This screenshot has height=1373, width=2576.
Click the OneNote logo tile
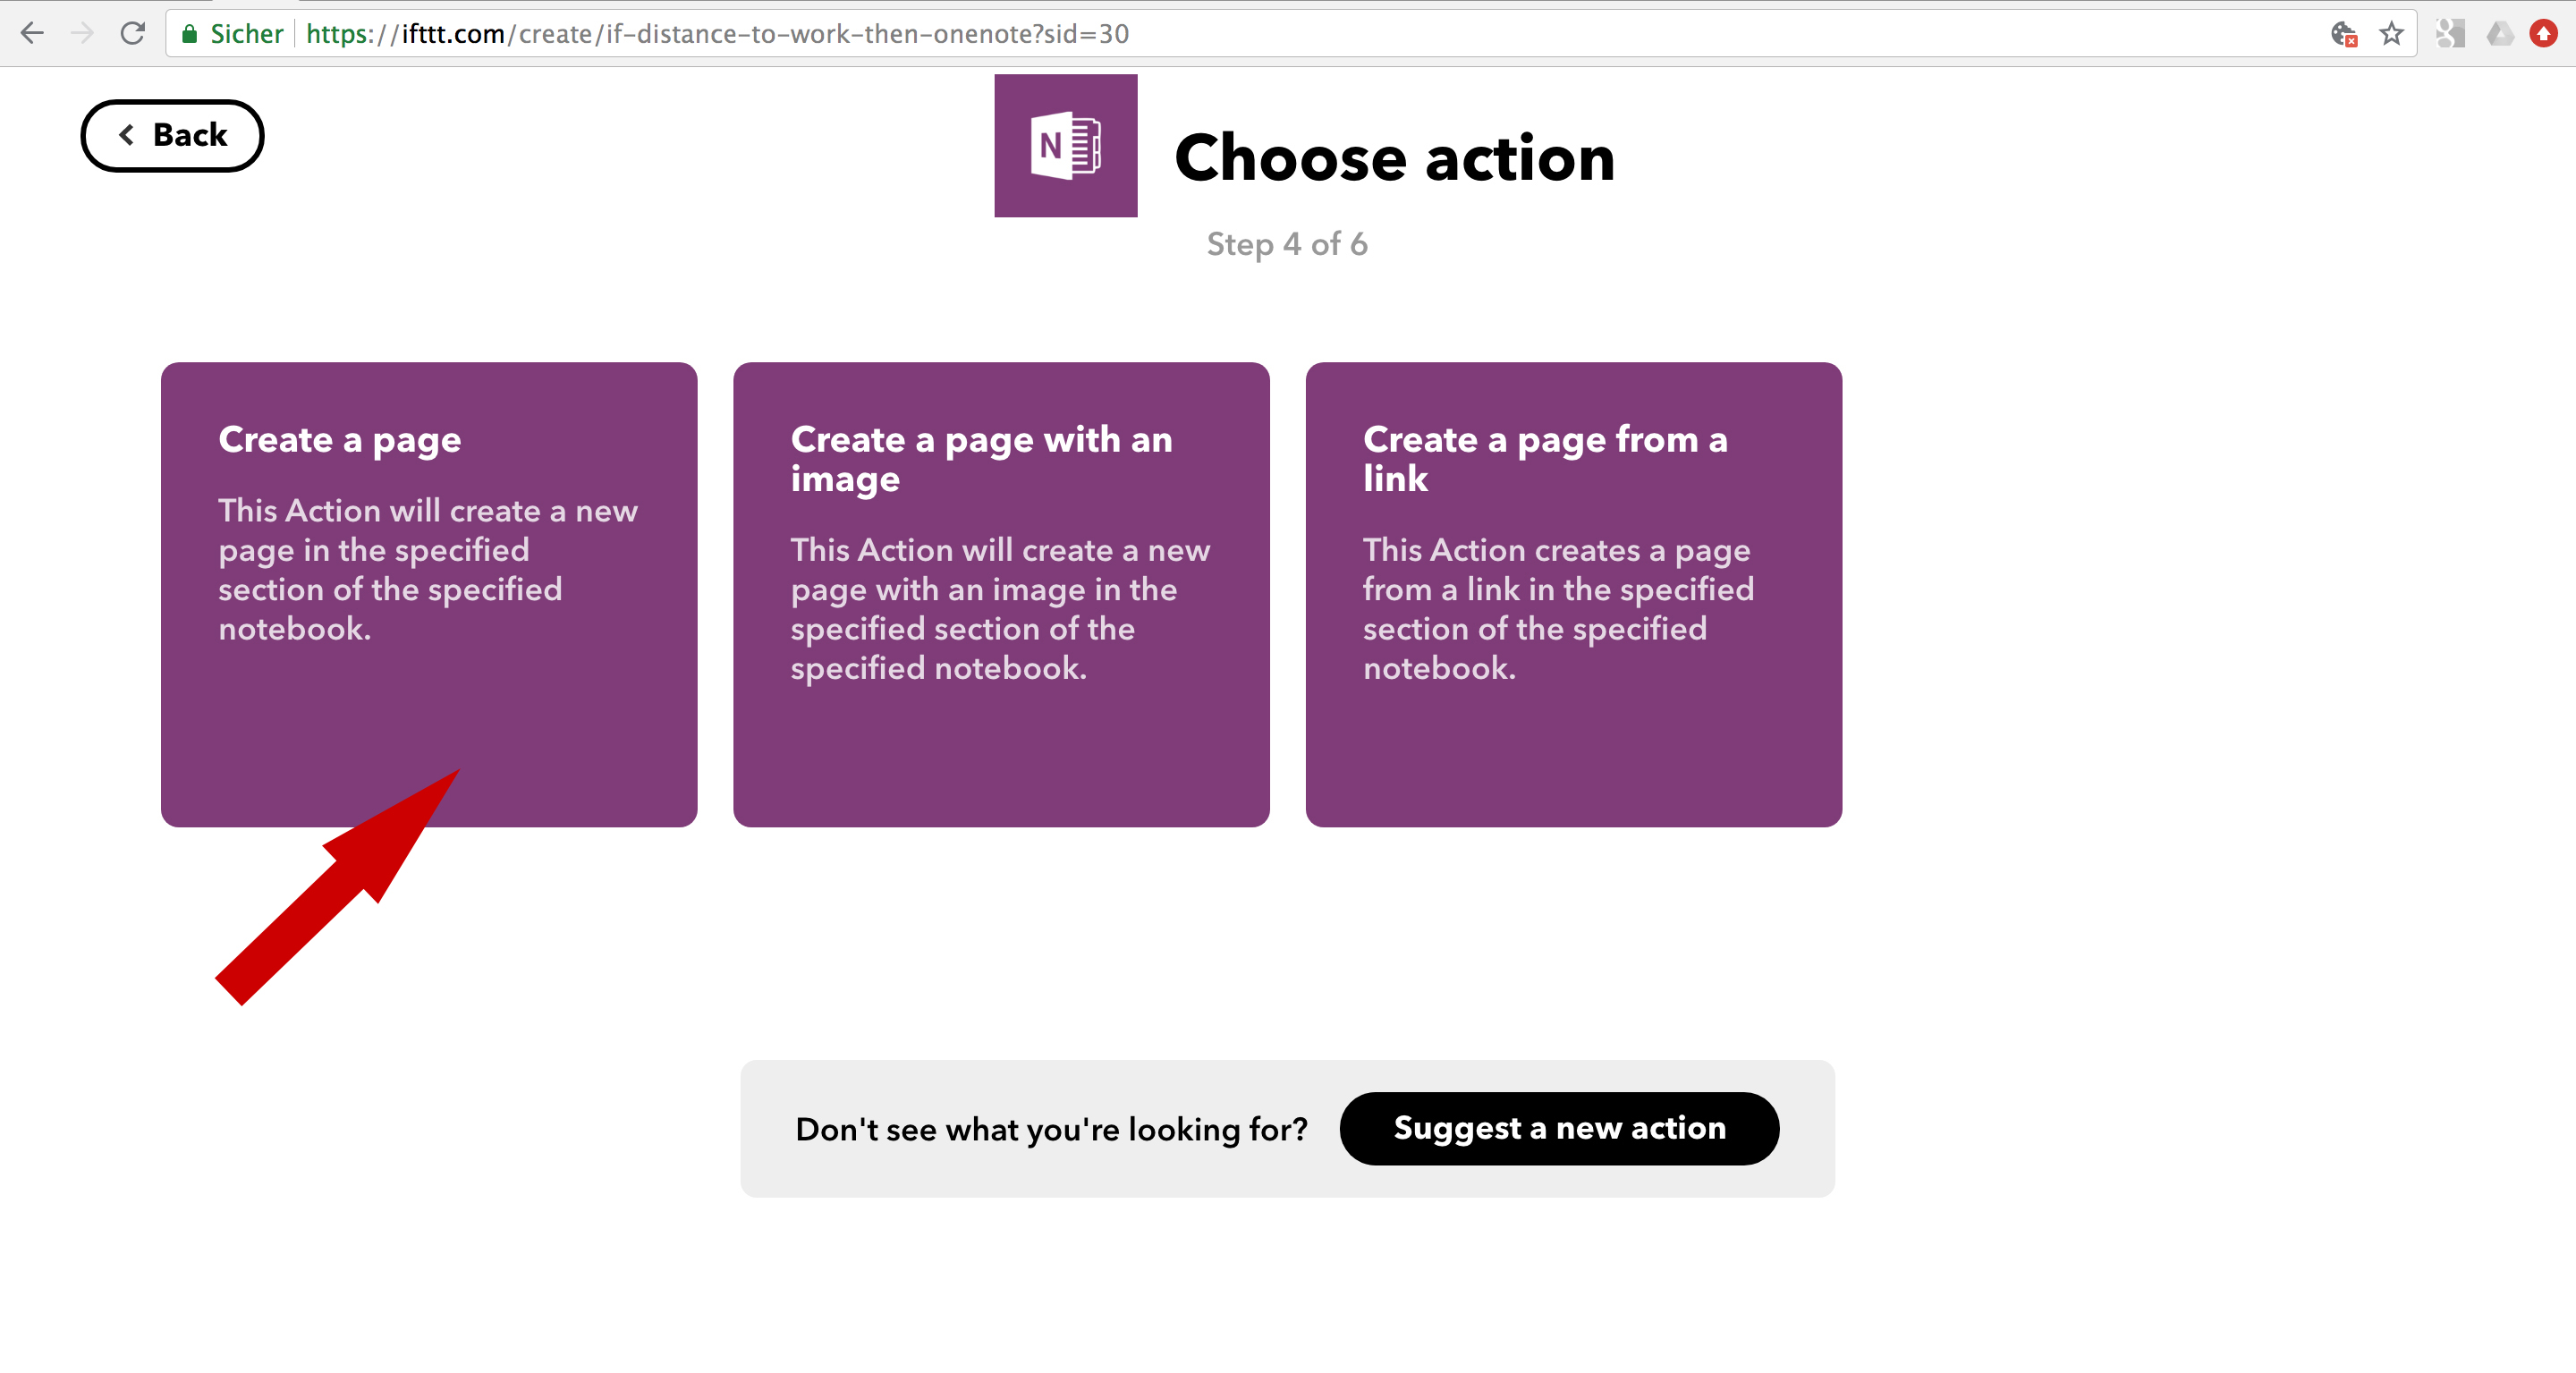click(1065, 146)
